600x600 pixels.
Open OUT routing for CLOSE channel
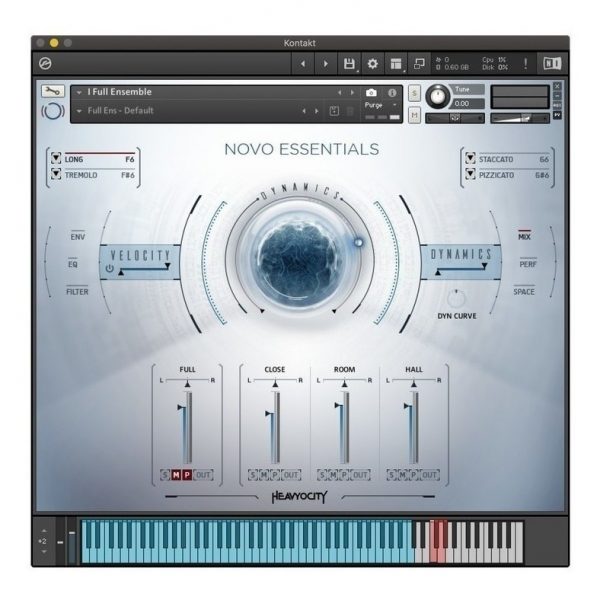[291, 475]
